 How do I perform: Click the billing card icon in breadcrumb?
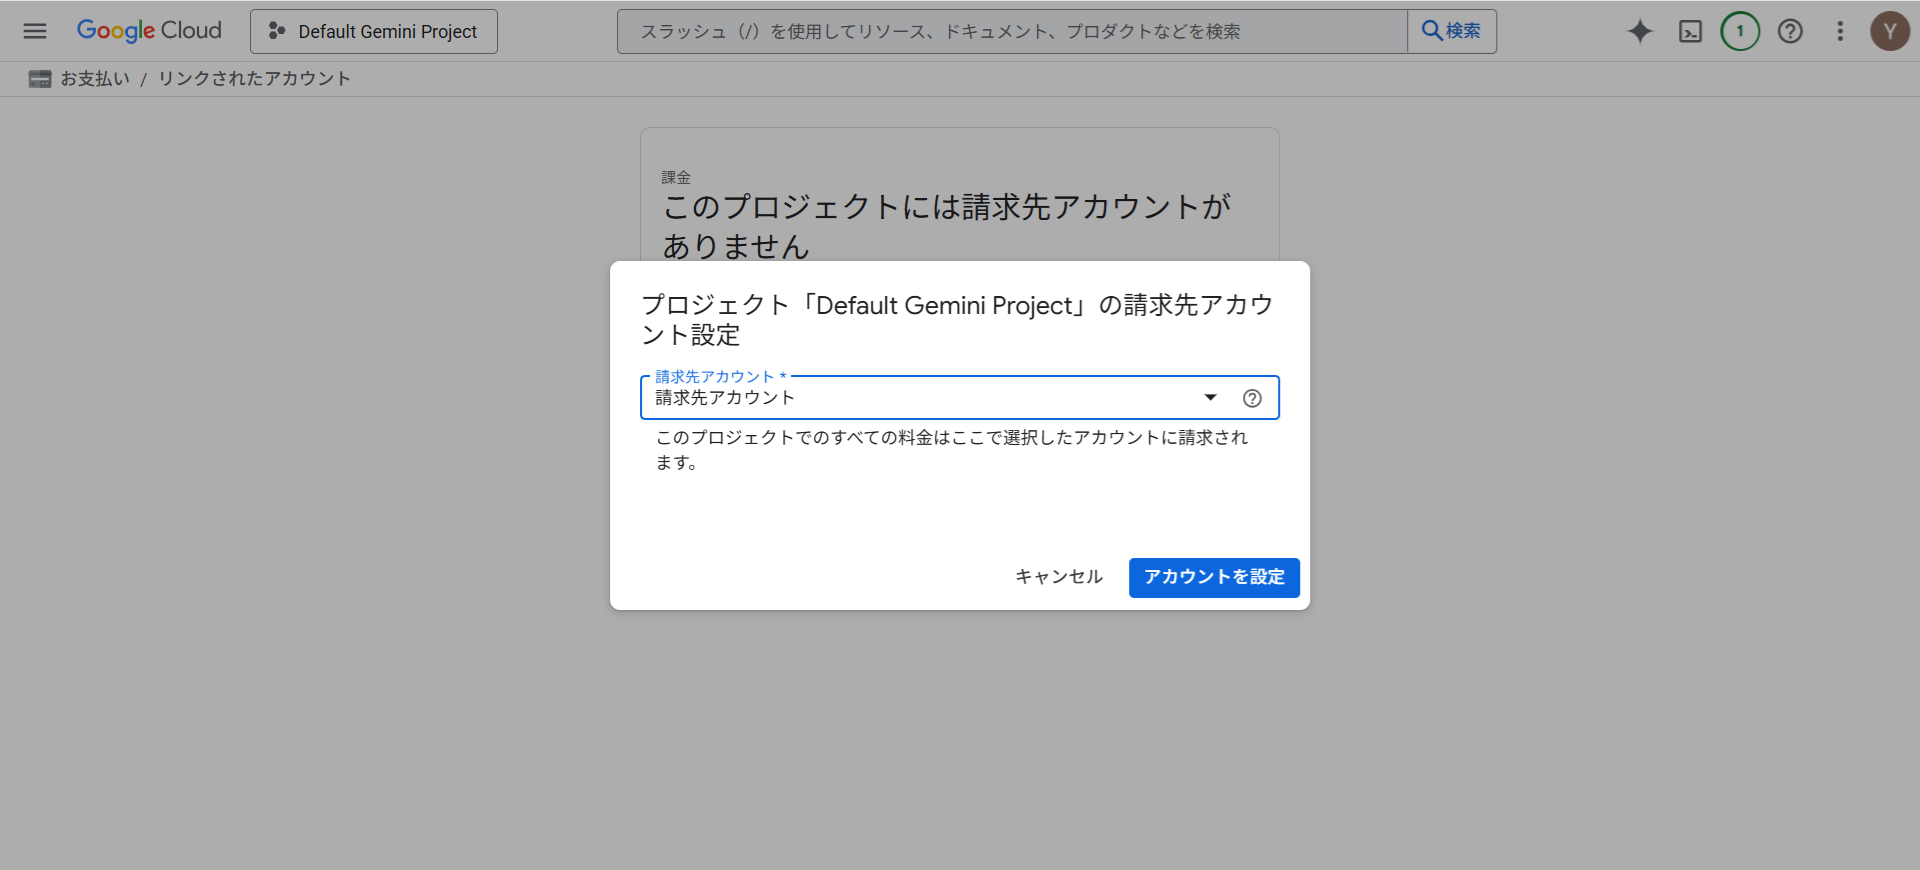(40, 79)
